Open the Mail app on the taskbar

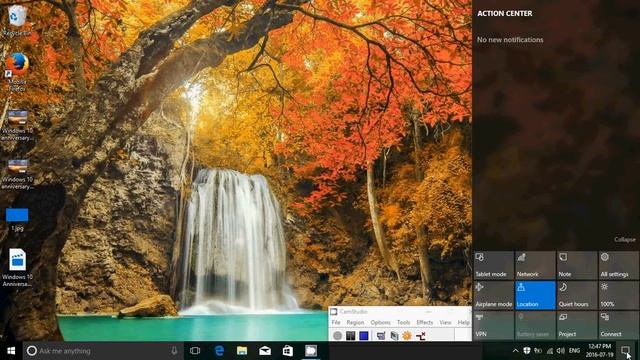point(265,351)
